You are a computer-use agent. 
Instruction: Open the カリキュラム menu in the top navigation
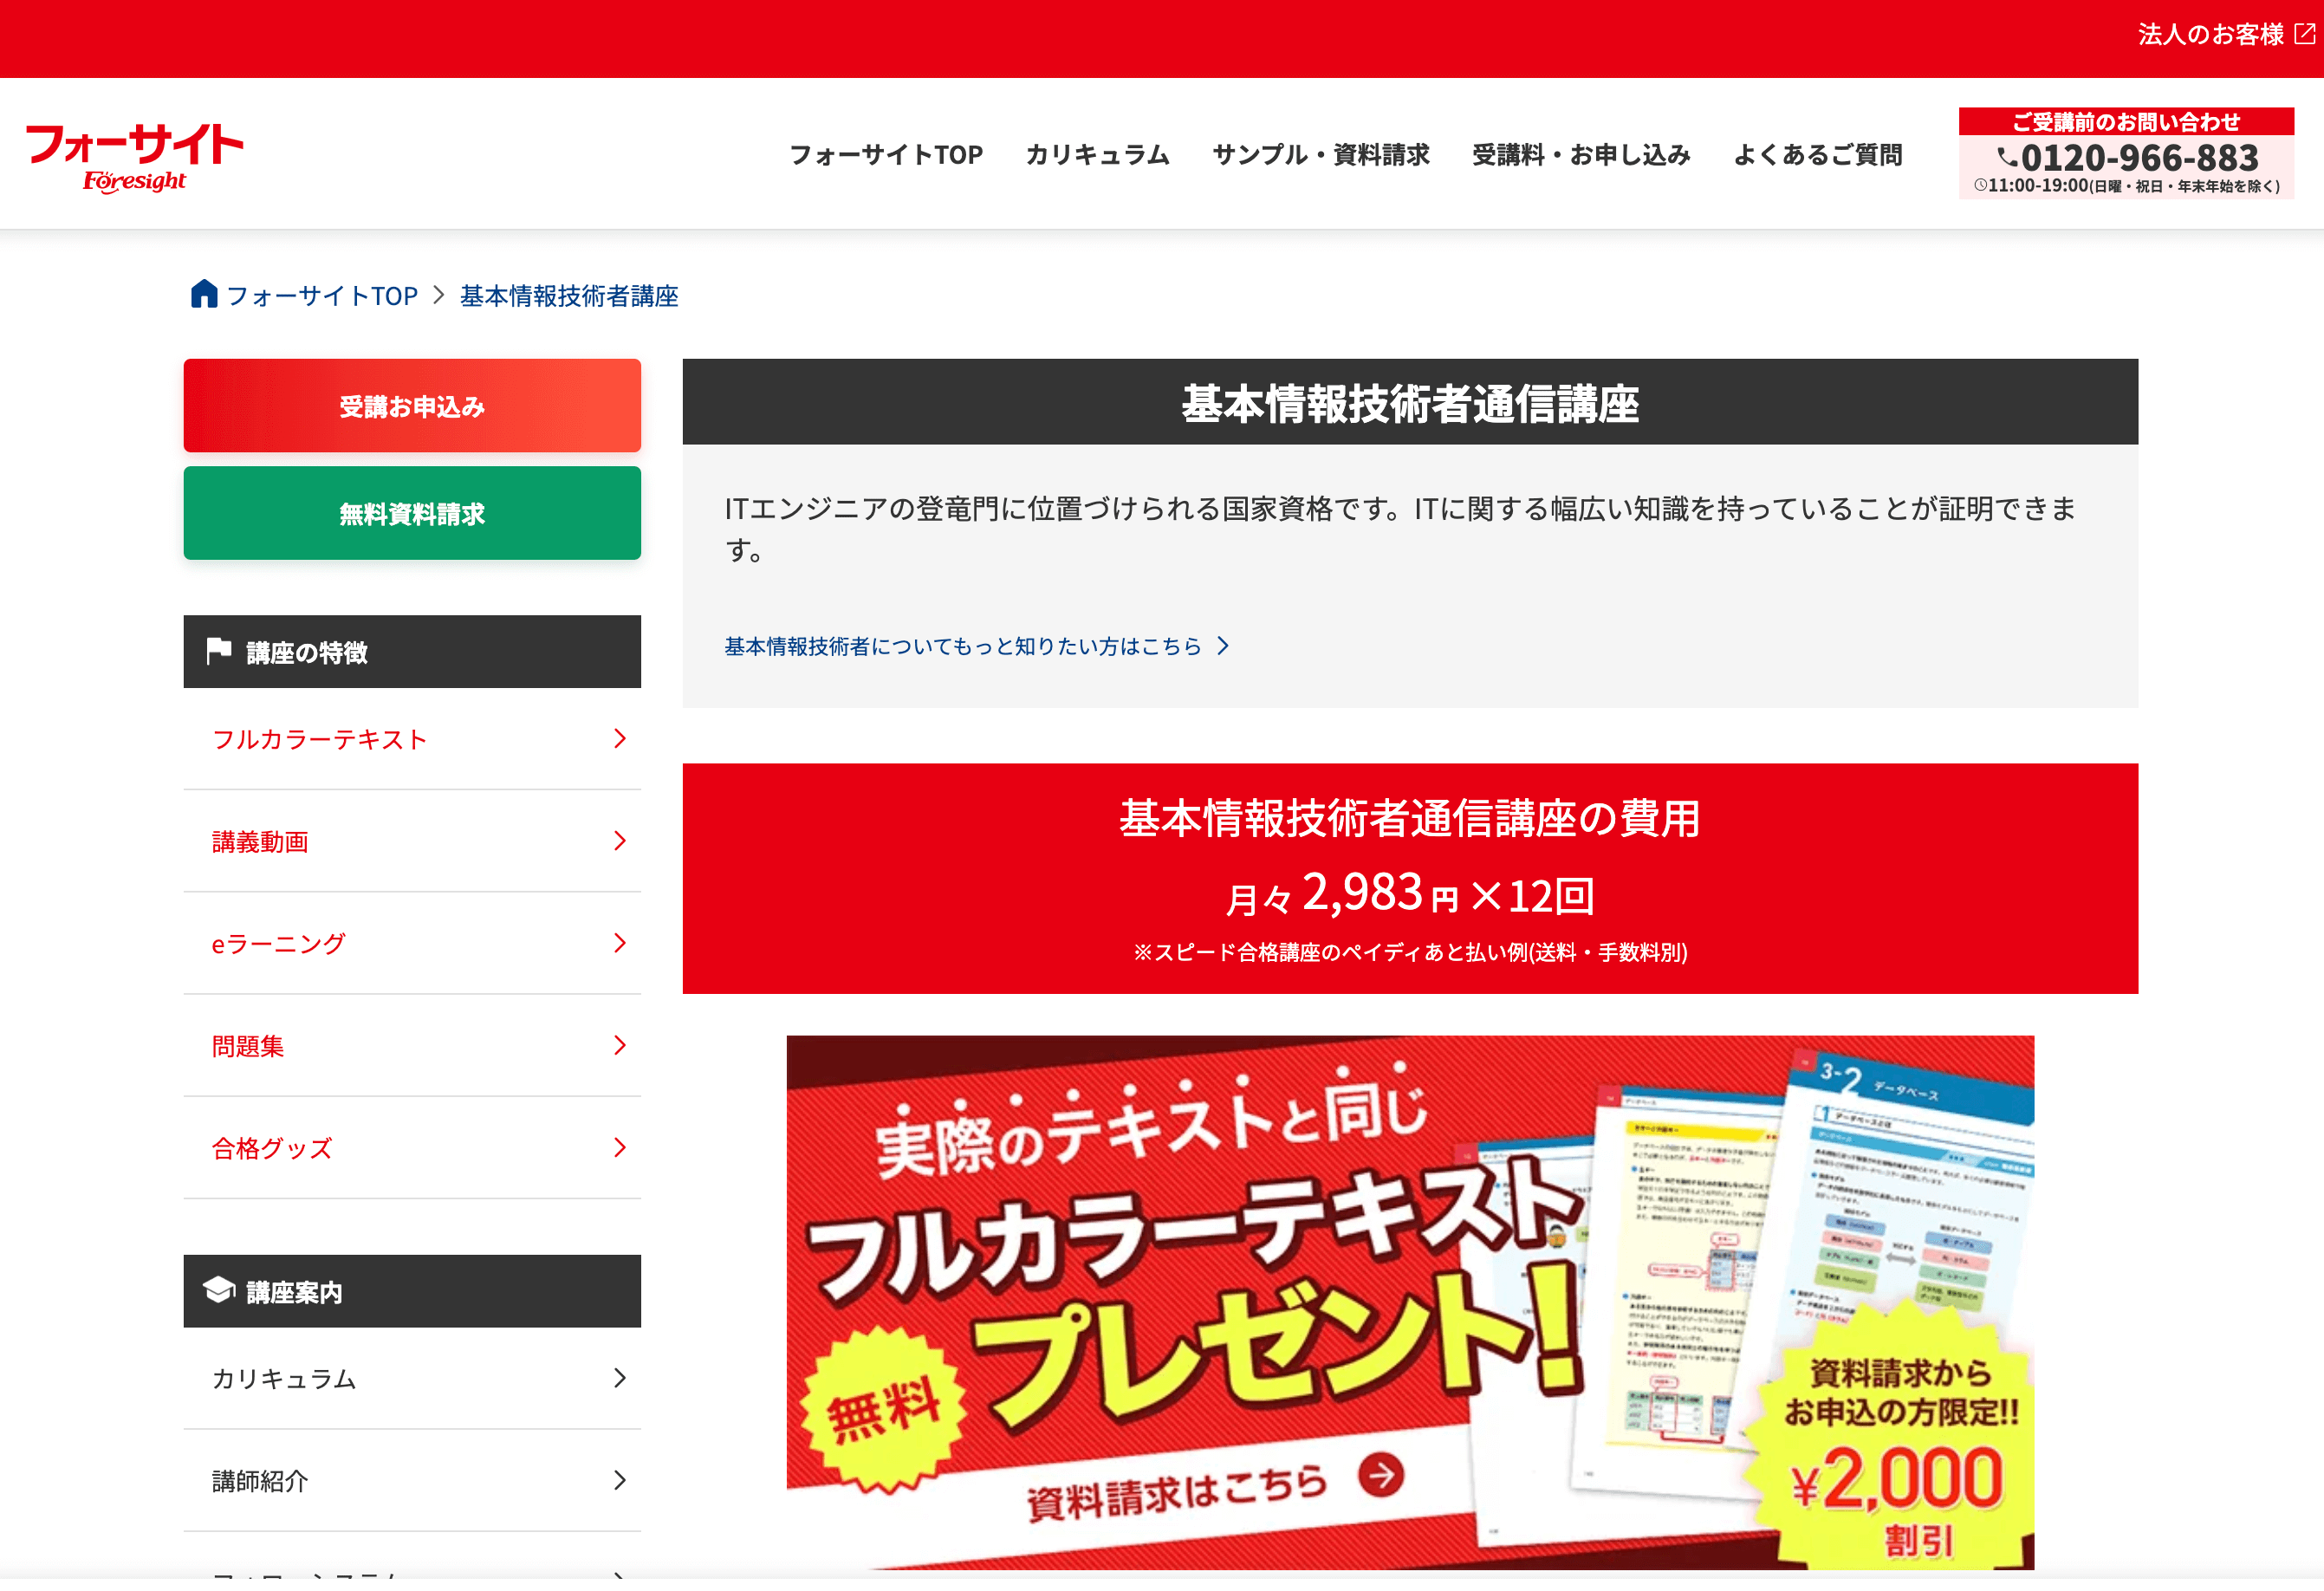[x=1097, y=155]
